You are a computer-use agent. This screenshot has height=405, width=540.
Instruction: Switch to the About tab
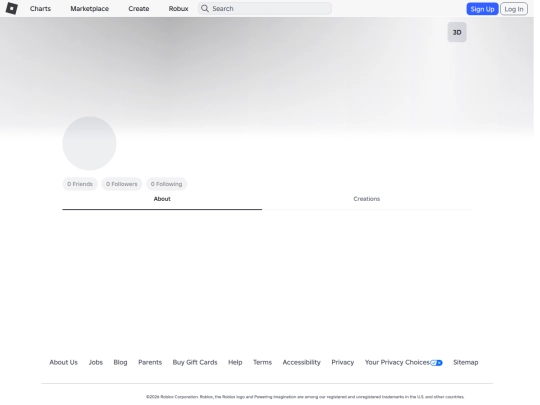click(x=162, y=199)
